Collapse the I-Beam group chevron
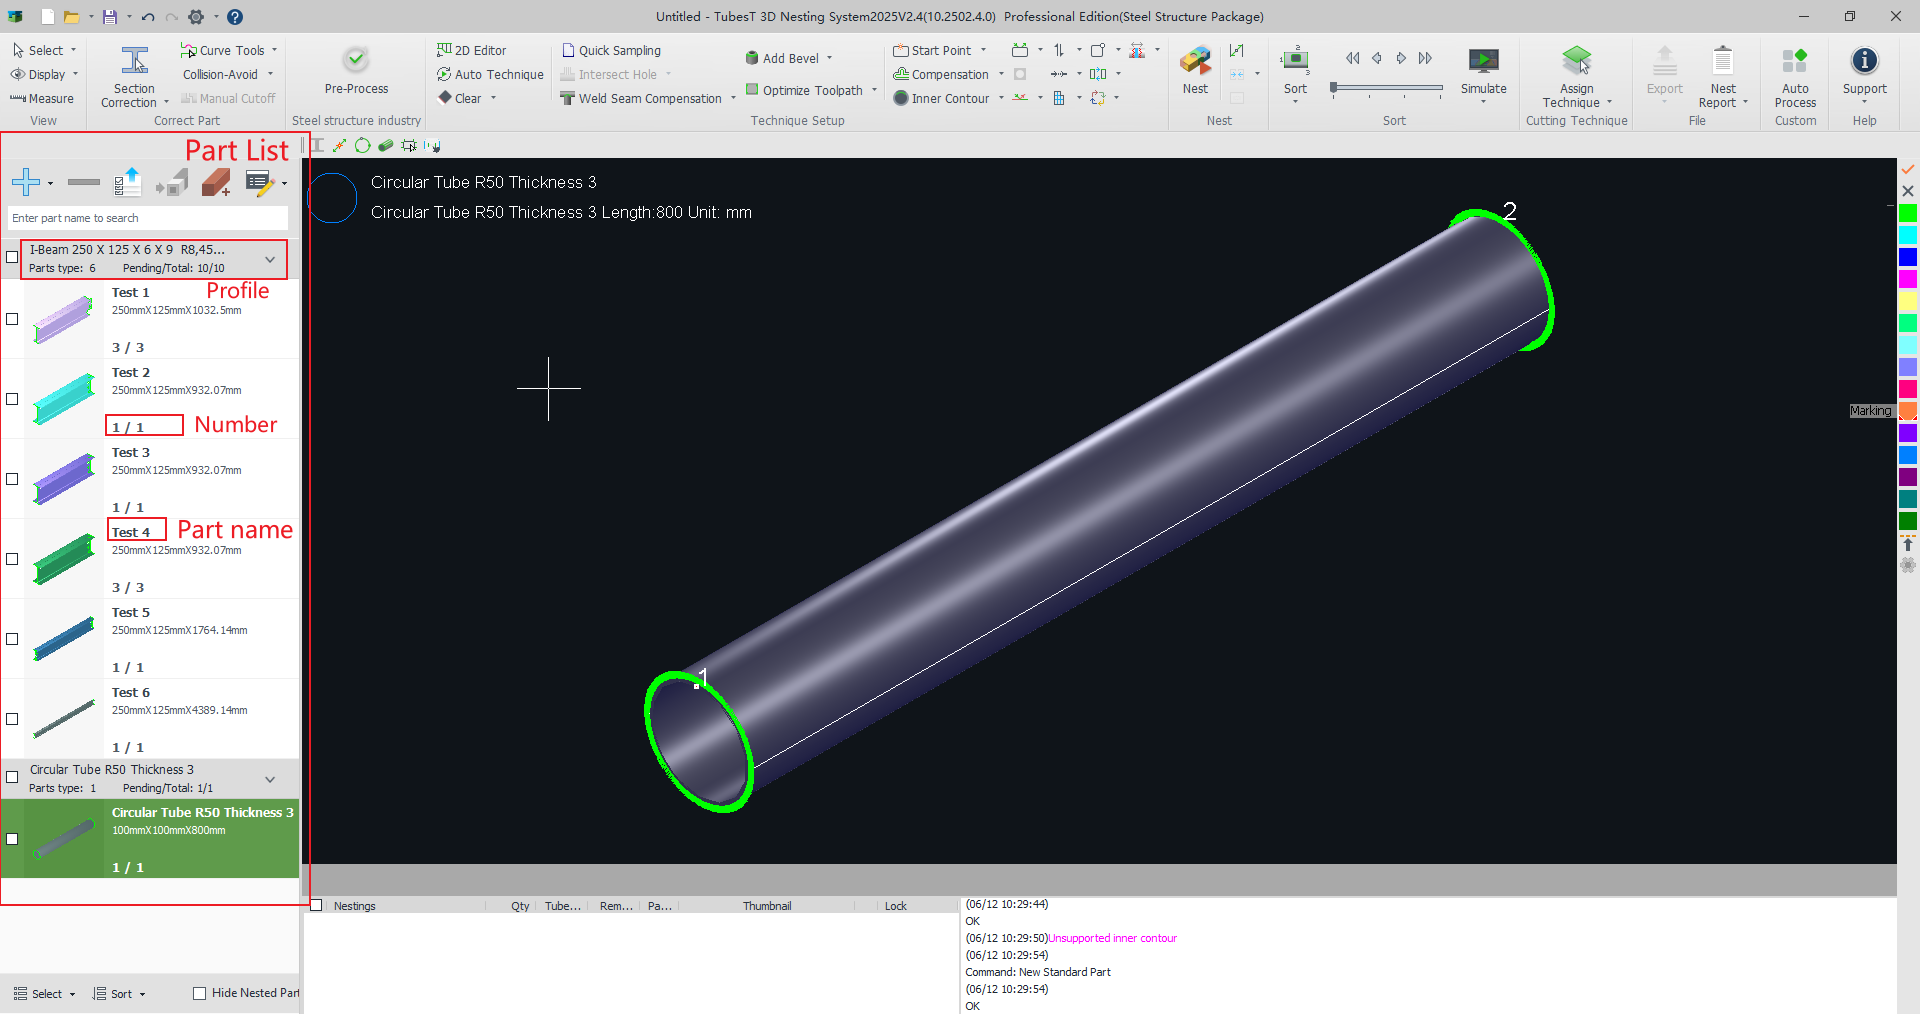The image size is (1920, 1014). point(270,259)
